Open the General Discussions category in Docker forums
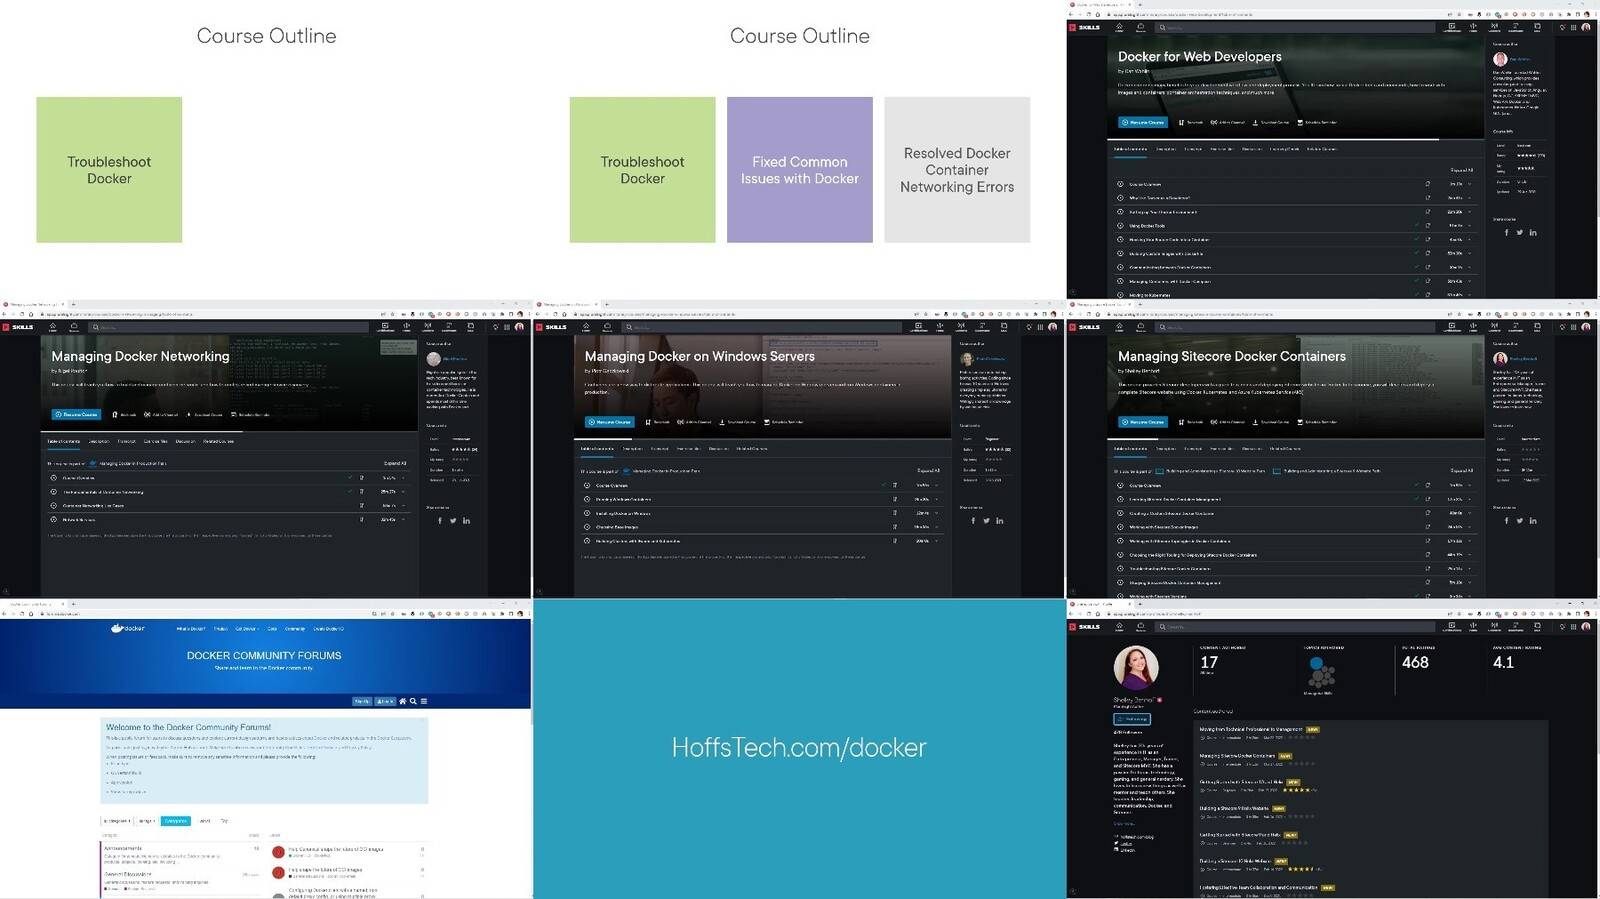Image resolution: width=1600 pixels, height=899 pixels. pos(128,874)
